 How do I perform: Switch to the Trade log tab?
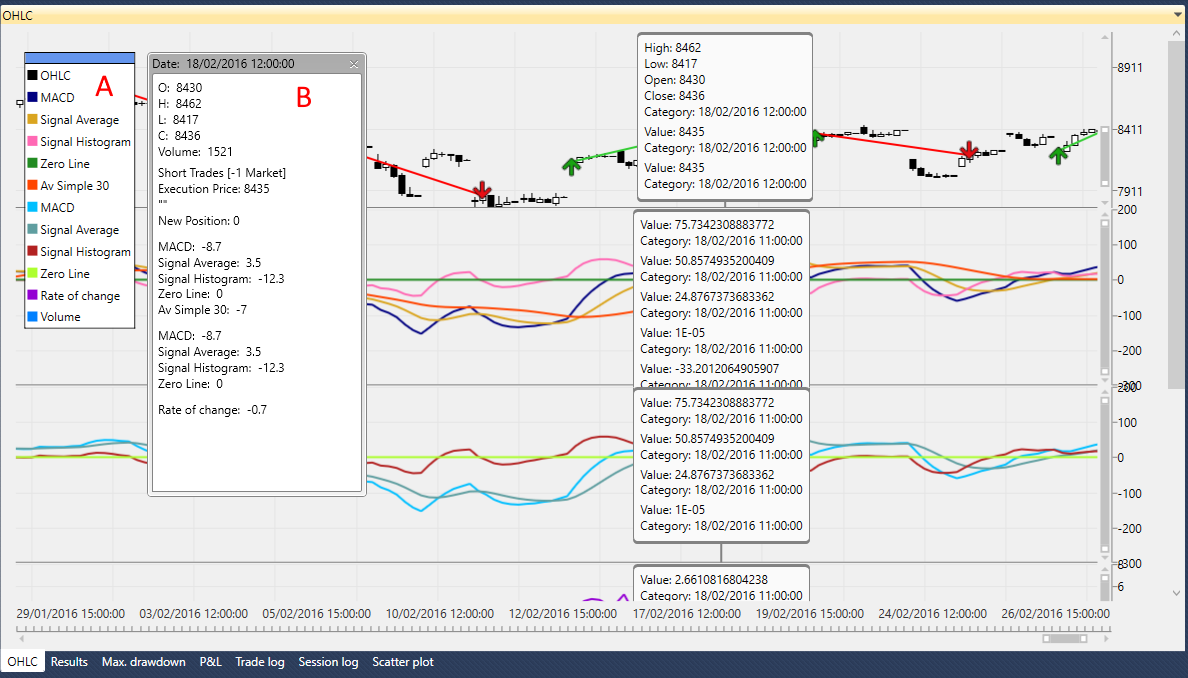click(259, 661)
